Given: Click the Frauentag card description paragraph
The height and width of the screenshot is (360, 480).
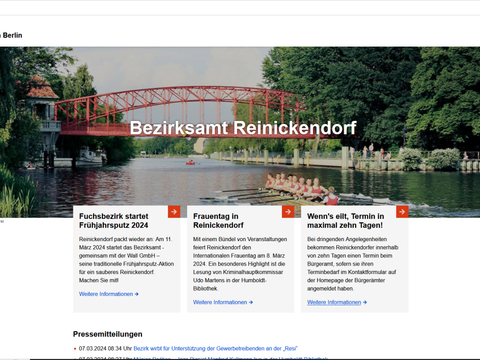Looking at the screenshot, I should 240,264.
